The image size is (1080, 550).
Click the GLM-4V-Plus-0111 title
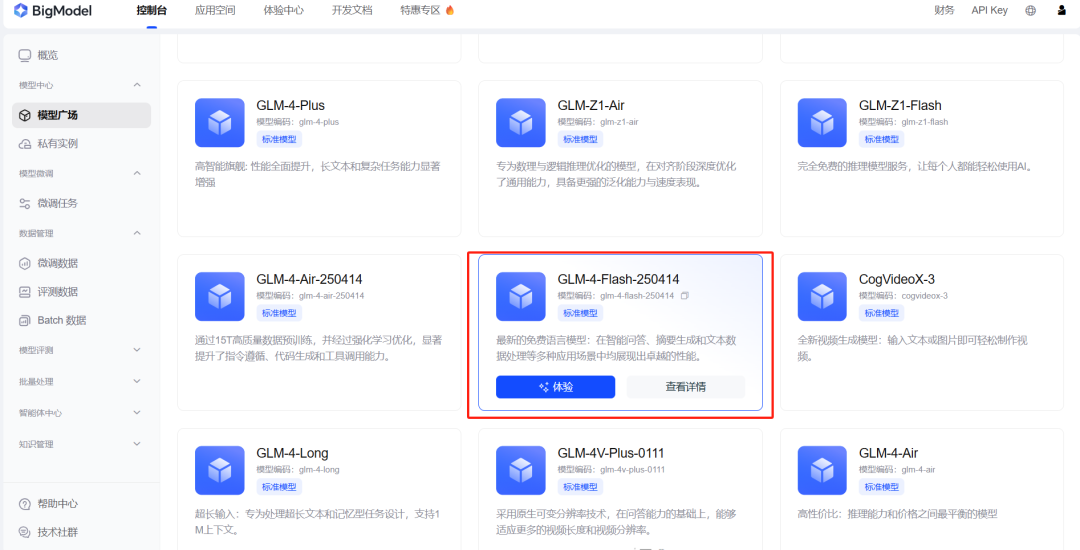tap(611, 453)
